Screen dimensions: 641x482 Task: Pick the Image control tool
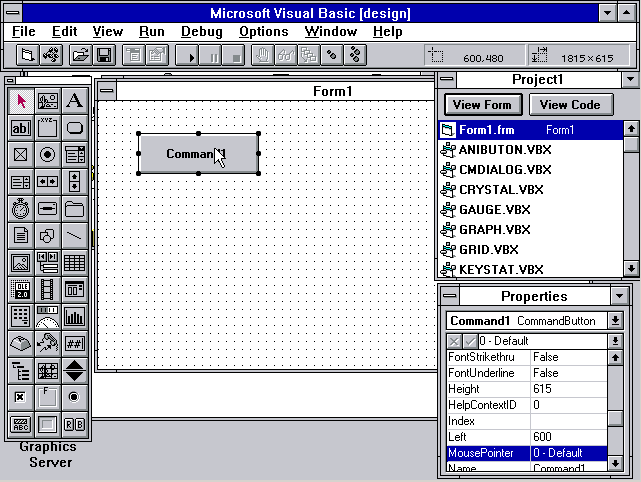tap(20, 262)
